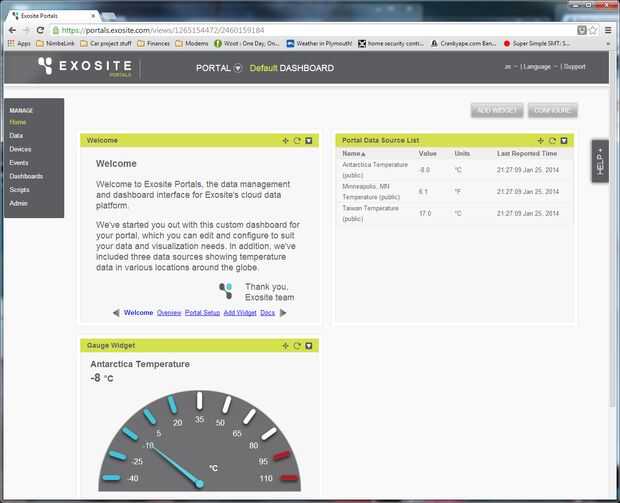The image size is (620, 503).
Task: Click the Portal Setup link
Action: (202, 313)
